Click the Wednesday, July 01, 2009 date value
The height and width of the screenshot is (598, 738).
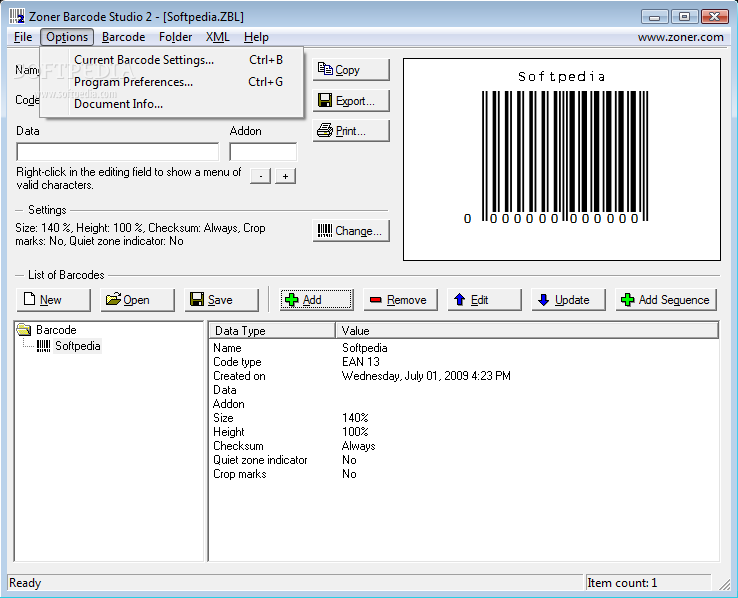pos(426,376)
